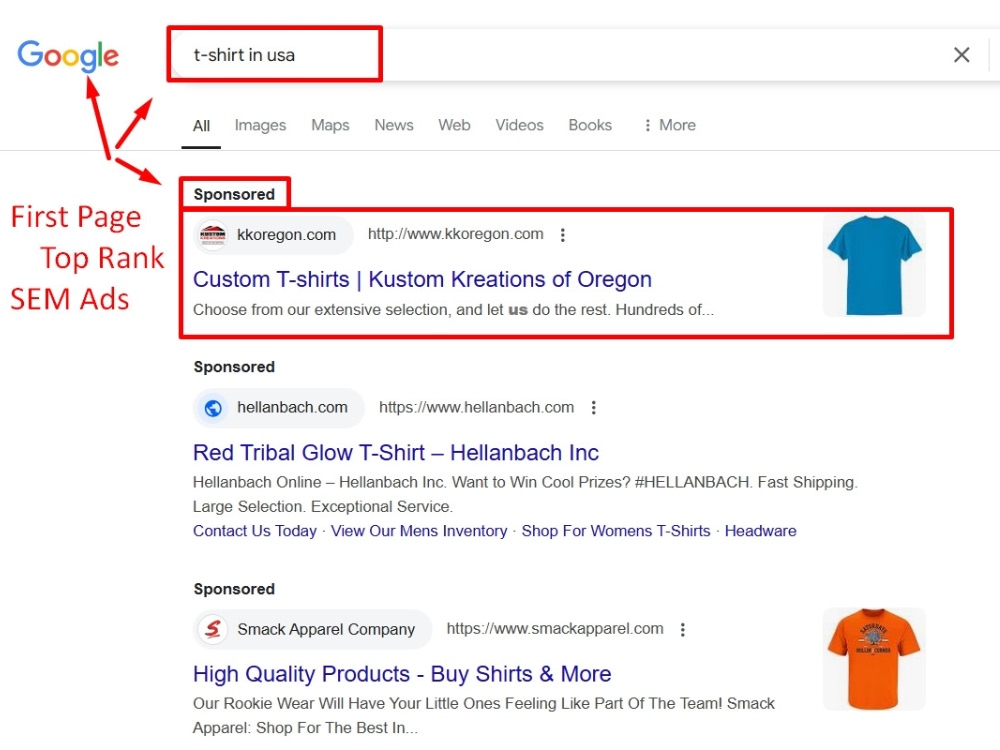Clear search with the X icon
This screenshot has width=1000, height=750.
point(961,55)
